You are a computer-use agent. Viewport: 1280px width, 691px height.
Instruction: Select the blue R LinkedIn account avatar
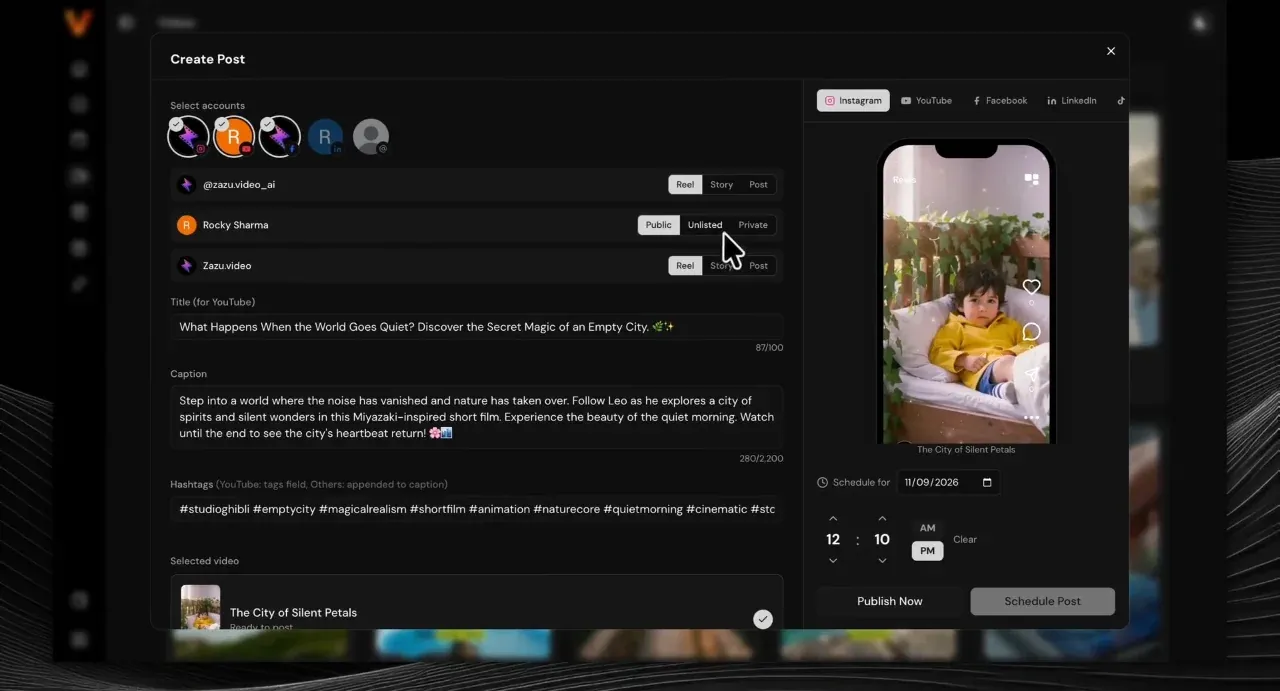pos(325,136)
